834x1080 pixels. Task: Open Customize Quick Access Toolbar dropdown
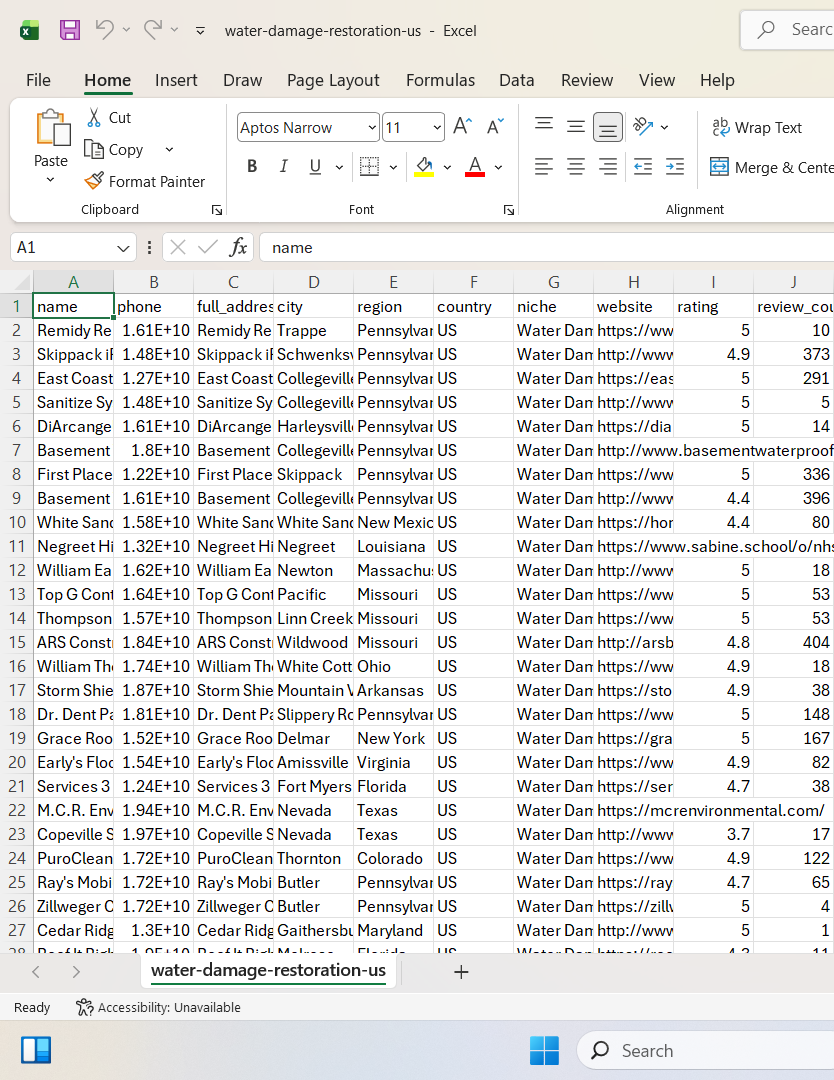point(200,30)
